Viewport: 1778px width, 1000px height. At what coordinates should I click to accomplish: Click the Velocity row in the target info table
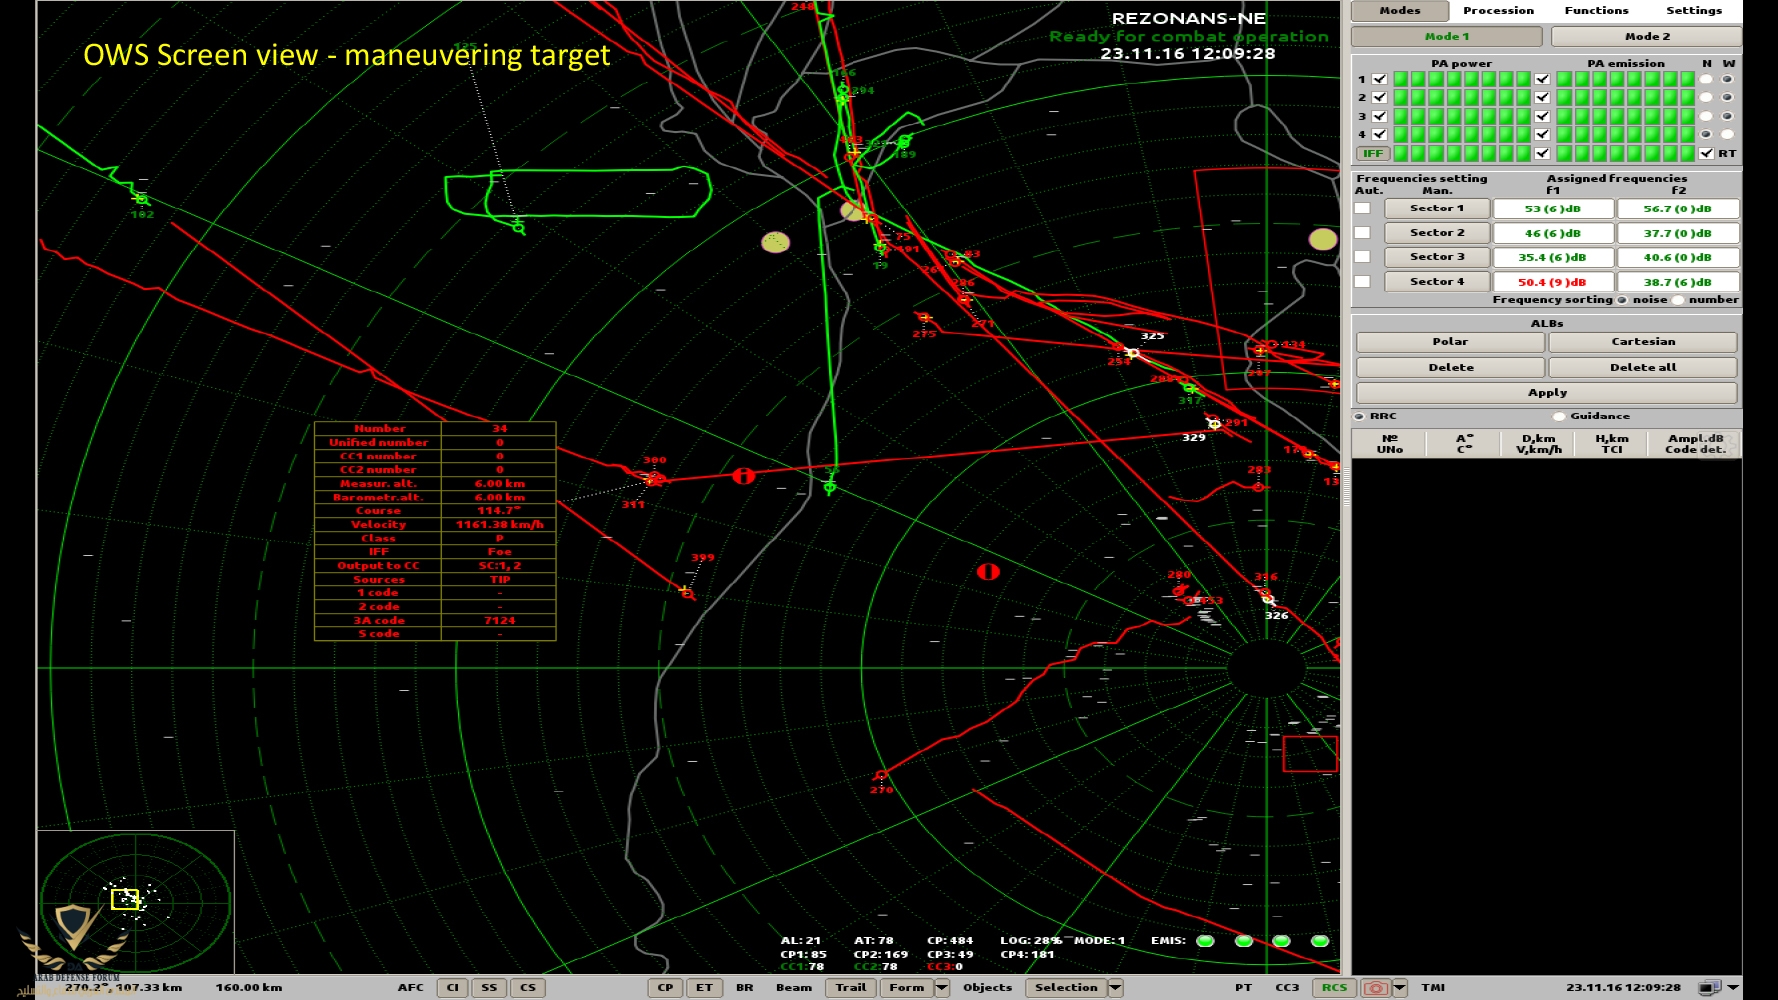click(435, 524)
